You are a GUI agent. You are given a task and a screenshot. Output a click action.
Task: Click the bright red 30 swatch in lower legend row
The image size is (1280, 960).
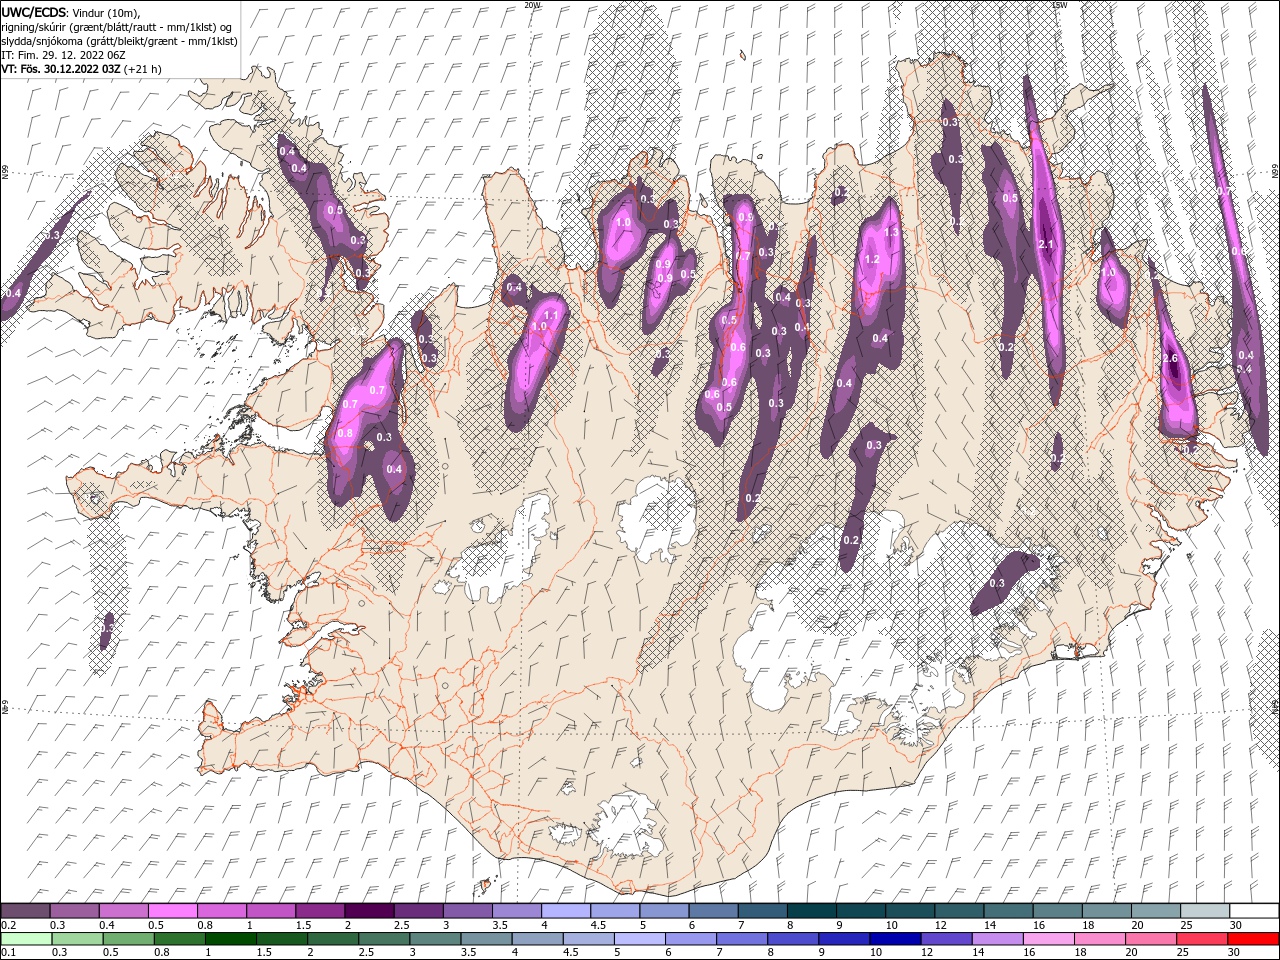pyautogui.click(x=1252, y=938)
